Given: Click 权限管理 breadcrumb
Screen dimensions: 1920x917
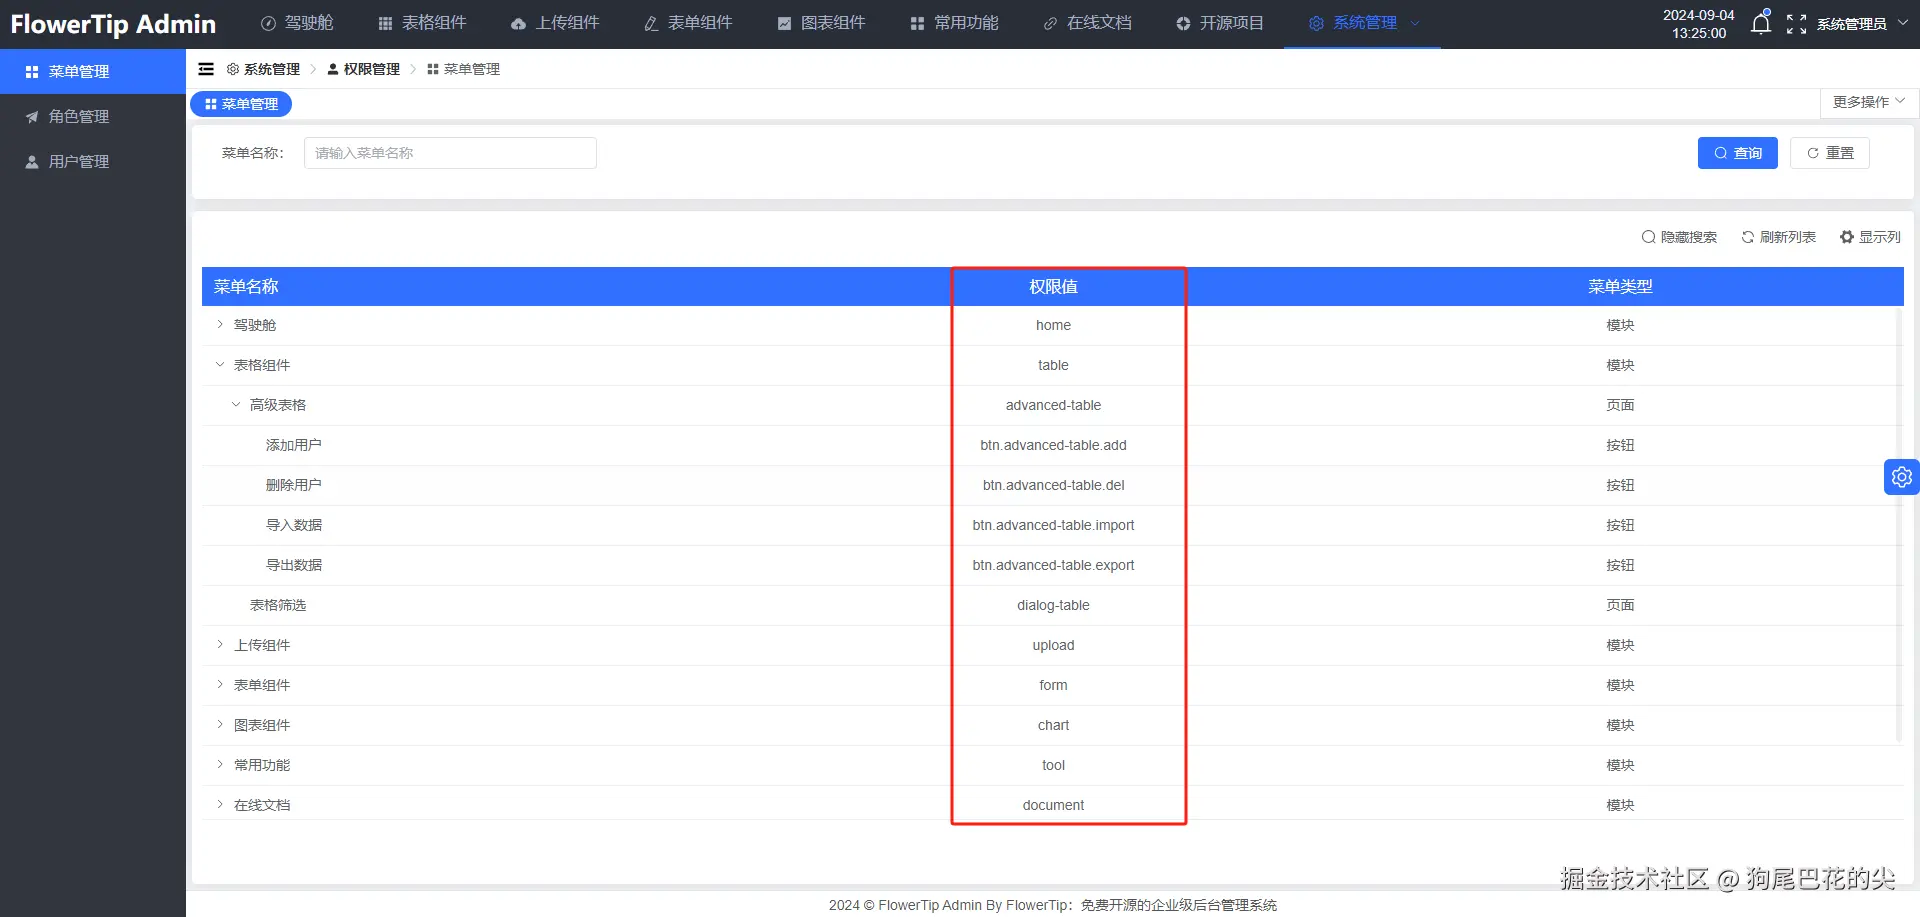Looking at the screenshot, I should pos(363,69).
